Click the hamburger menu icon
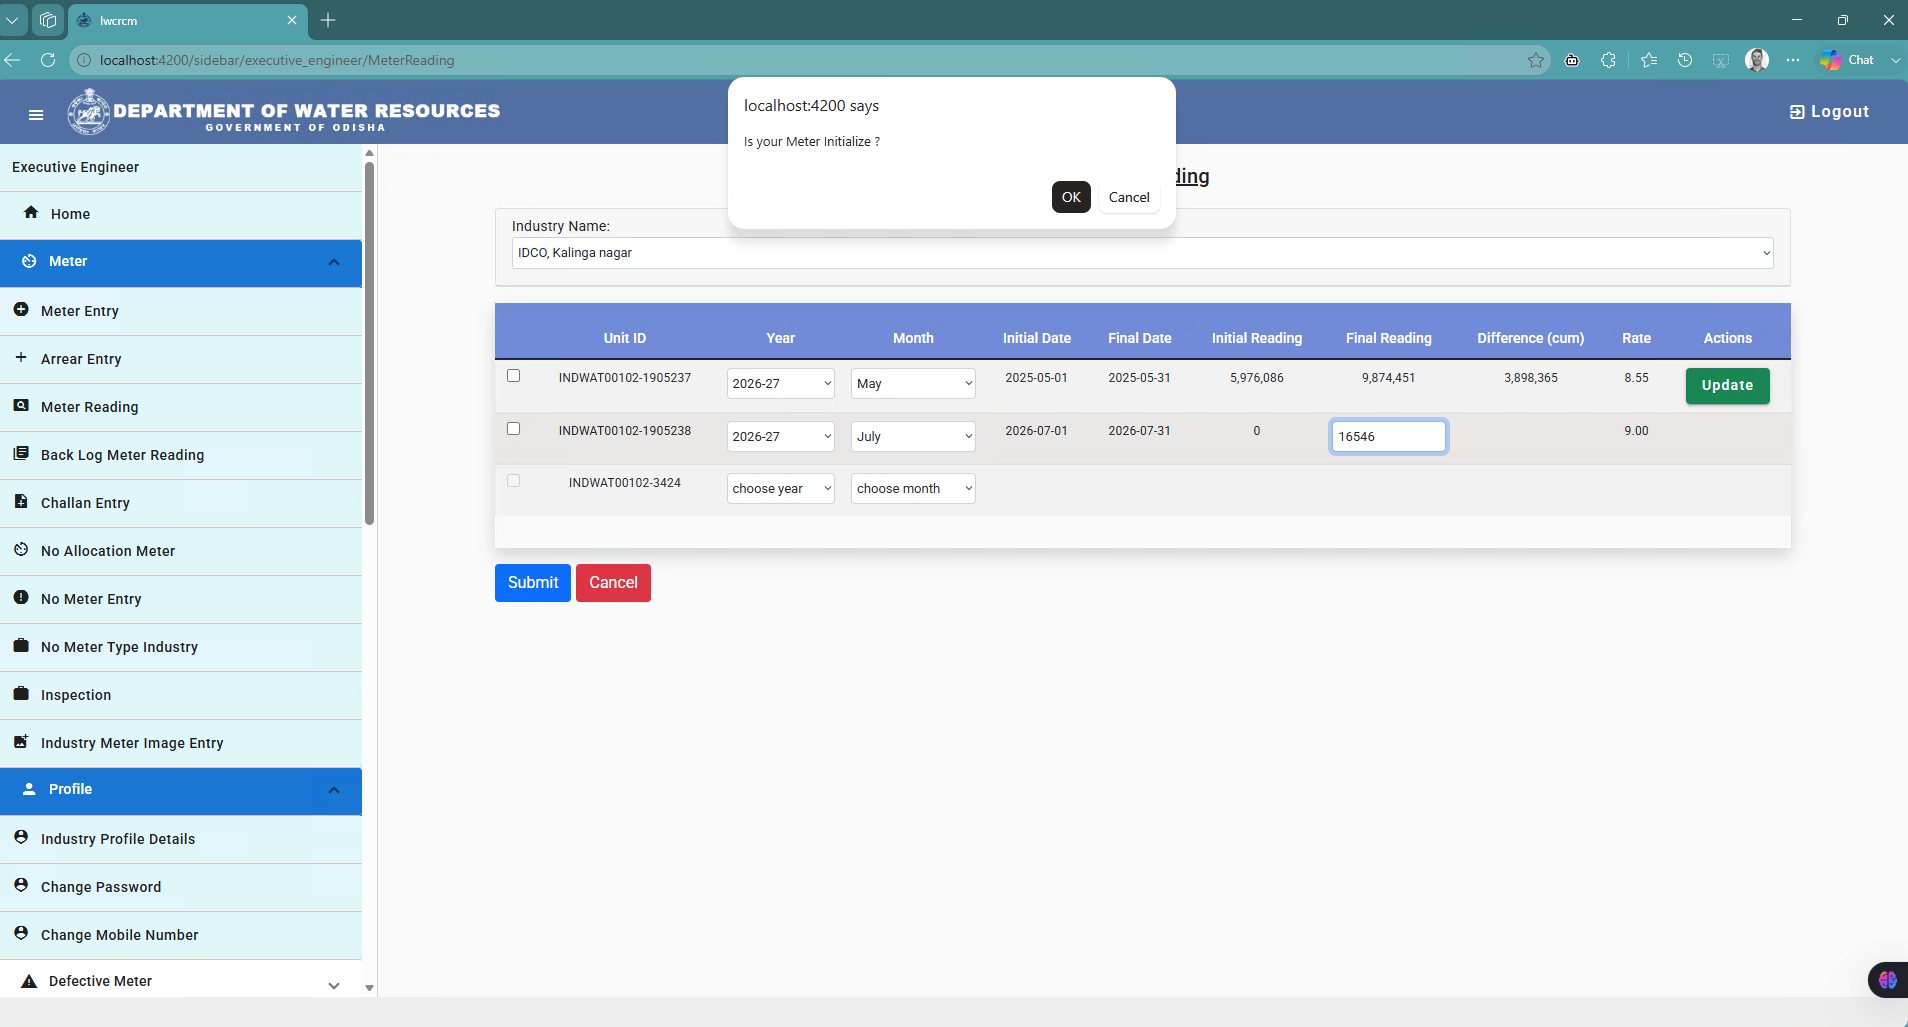 [x=36, y=114]
